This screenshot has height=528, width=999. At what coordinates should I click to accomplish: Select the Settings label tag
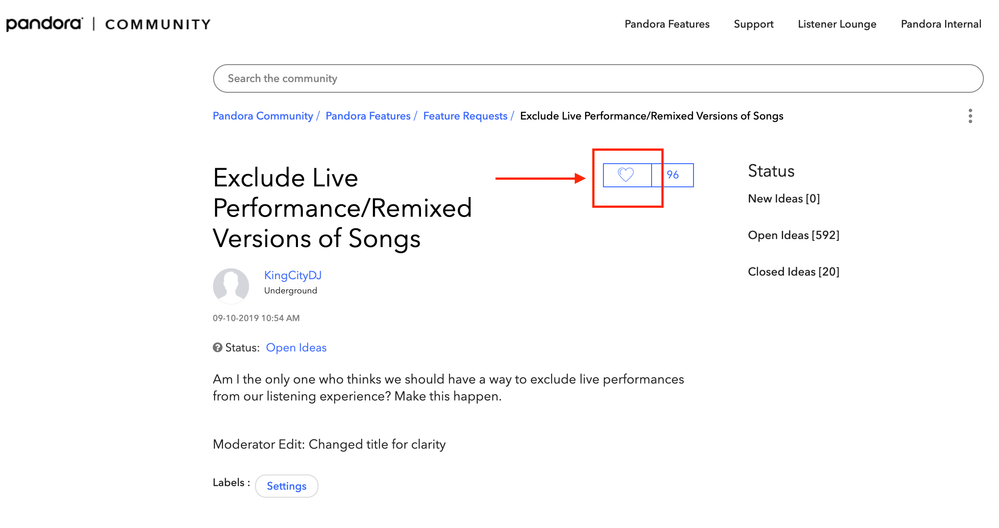287,486
